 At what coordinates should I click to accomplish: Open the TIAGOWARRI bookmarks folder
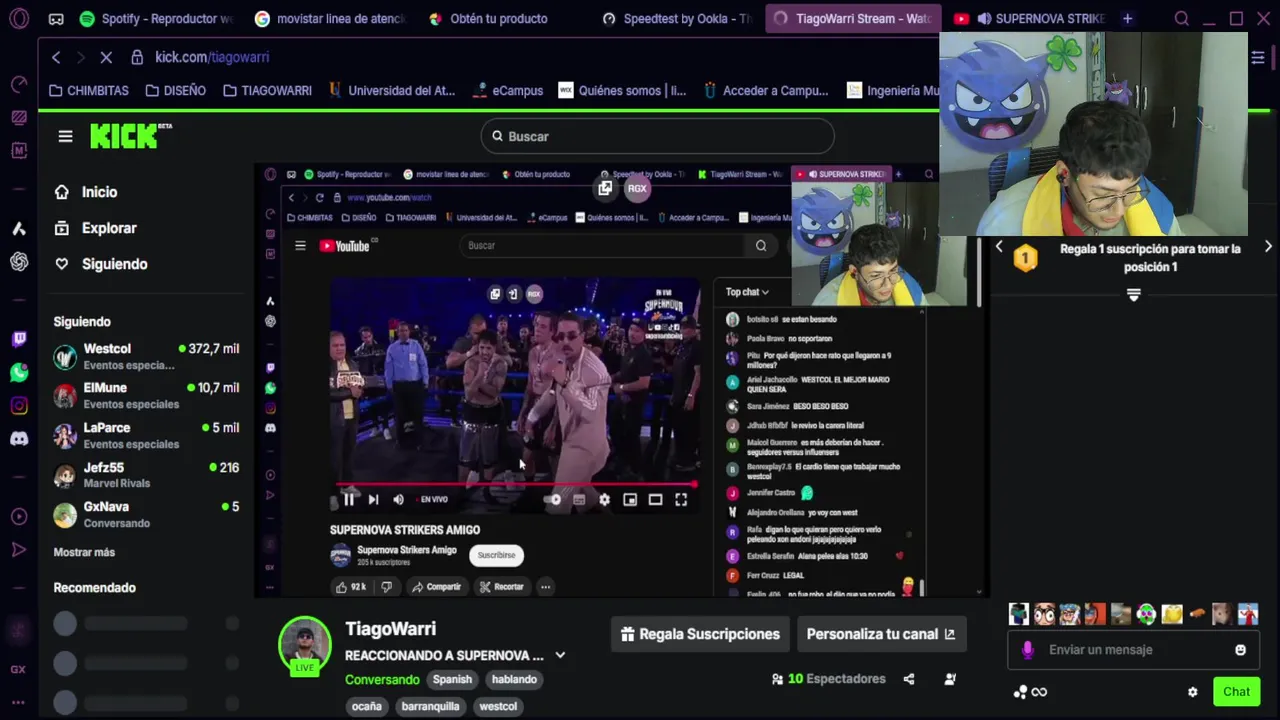(267, 90)
